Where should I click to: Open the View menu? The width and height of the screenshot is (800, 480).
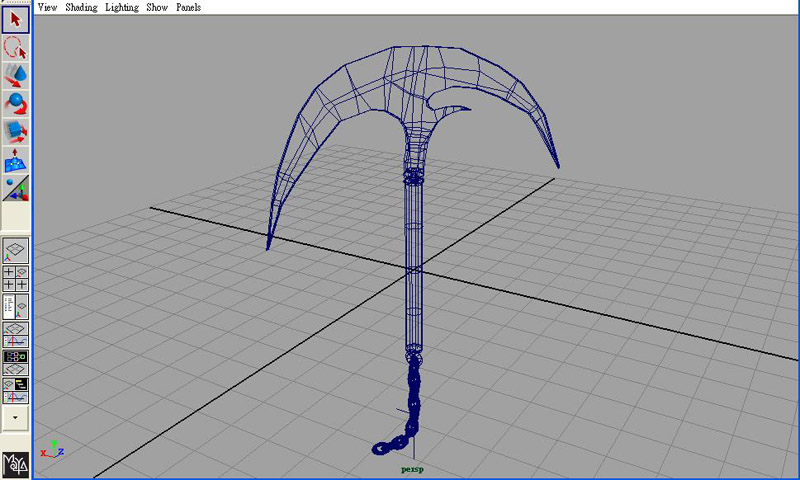pos(47,7)
